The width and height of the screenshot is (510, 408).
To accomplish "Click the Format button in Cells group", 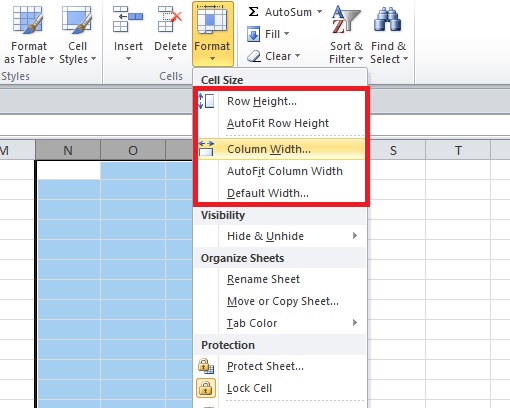I will coord(212,34).
